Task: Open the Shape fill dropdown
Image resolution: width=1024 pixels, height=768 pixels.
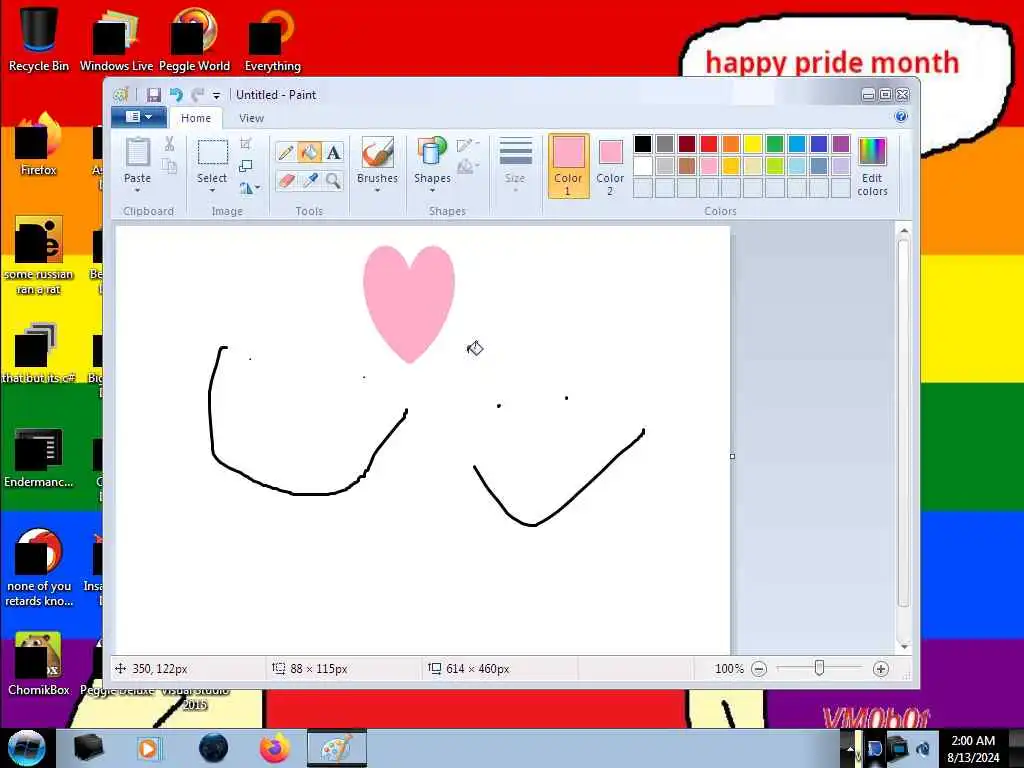Action: [x=468, y=167]
